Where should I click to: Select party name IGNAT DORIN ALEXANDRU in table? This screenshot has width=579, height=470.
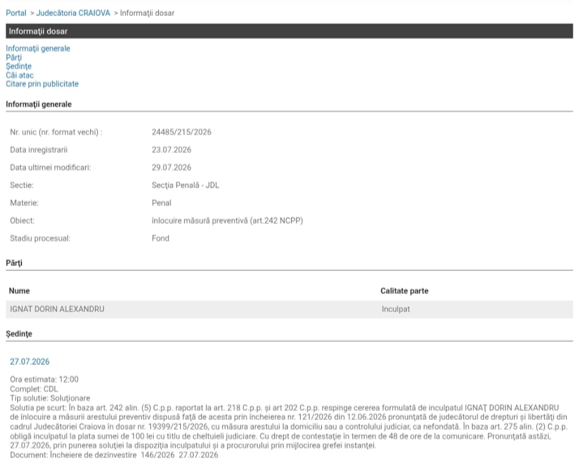coord(57,309)
